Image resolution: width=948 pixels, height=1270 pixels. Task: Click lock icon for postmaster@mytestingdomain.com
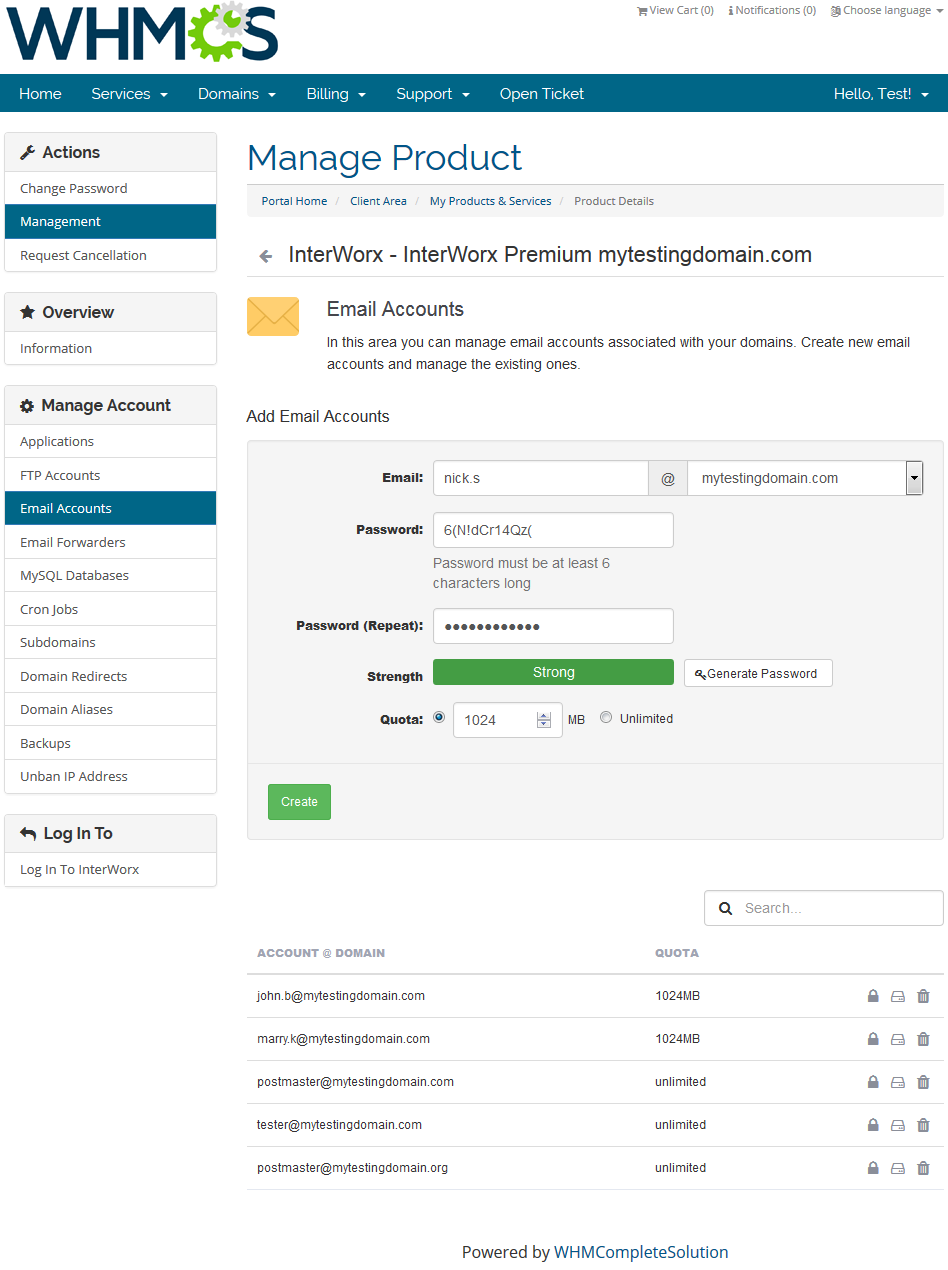[x=873, y=1082]
